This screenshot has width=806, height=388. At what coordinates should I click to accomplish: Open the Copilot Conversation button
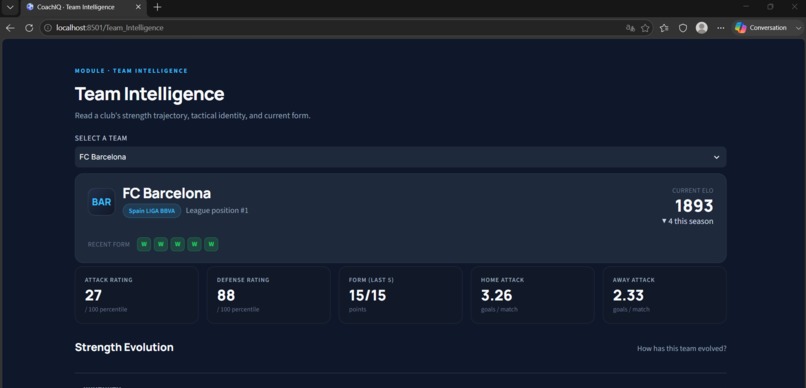(x=761, y=28)
